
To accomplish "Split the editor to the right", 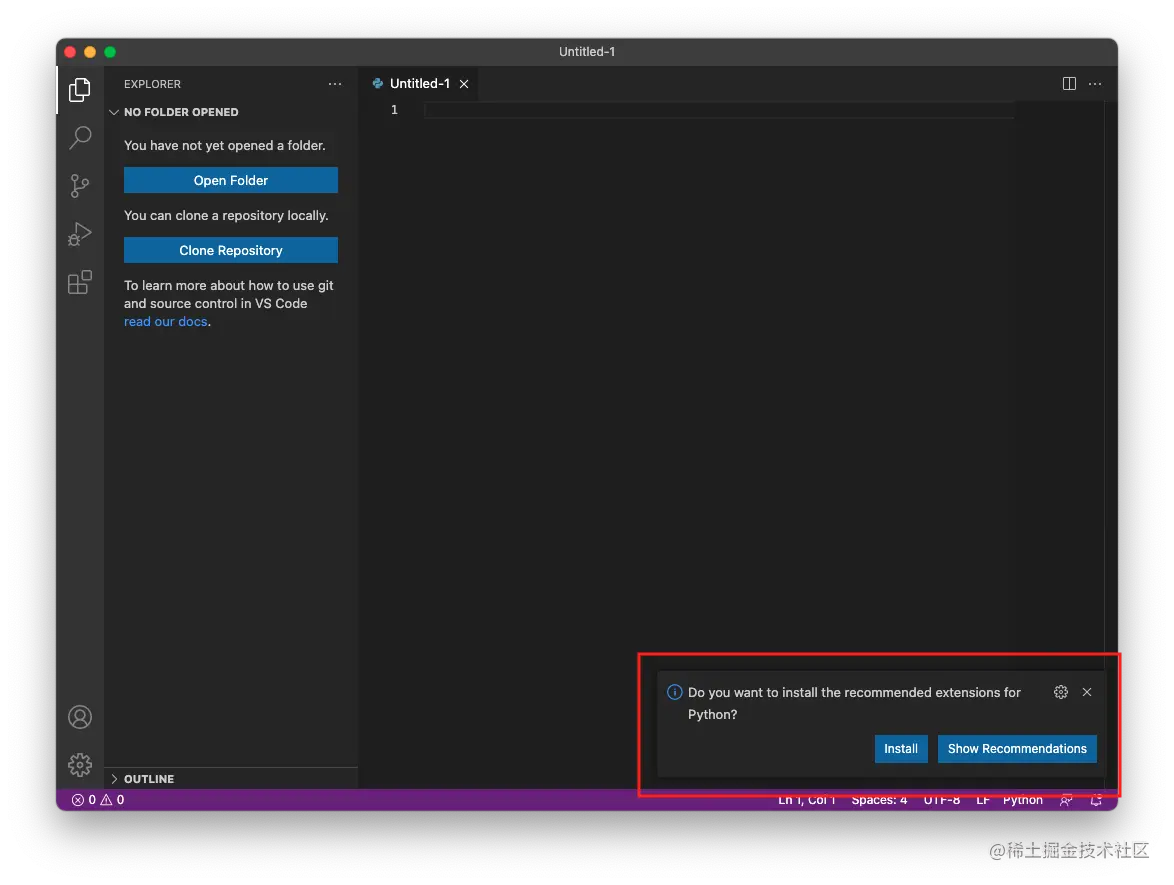I will (x=1069, y=84).
